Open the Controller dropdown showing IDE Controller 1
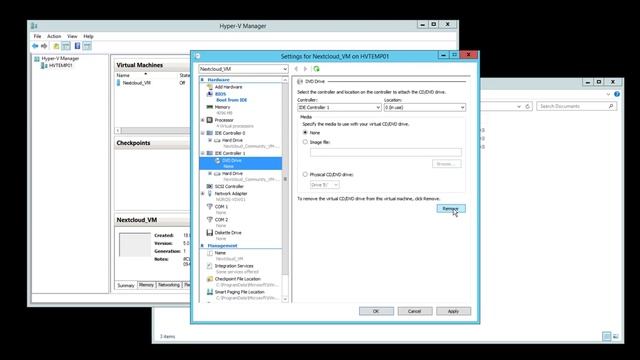This screenshot has width=640, height=360. [339, 107]
